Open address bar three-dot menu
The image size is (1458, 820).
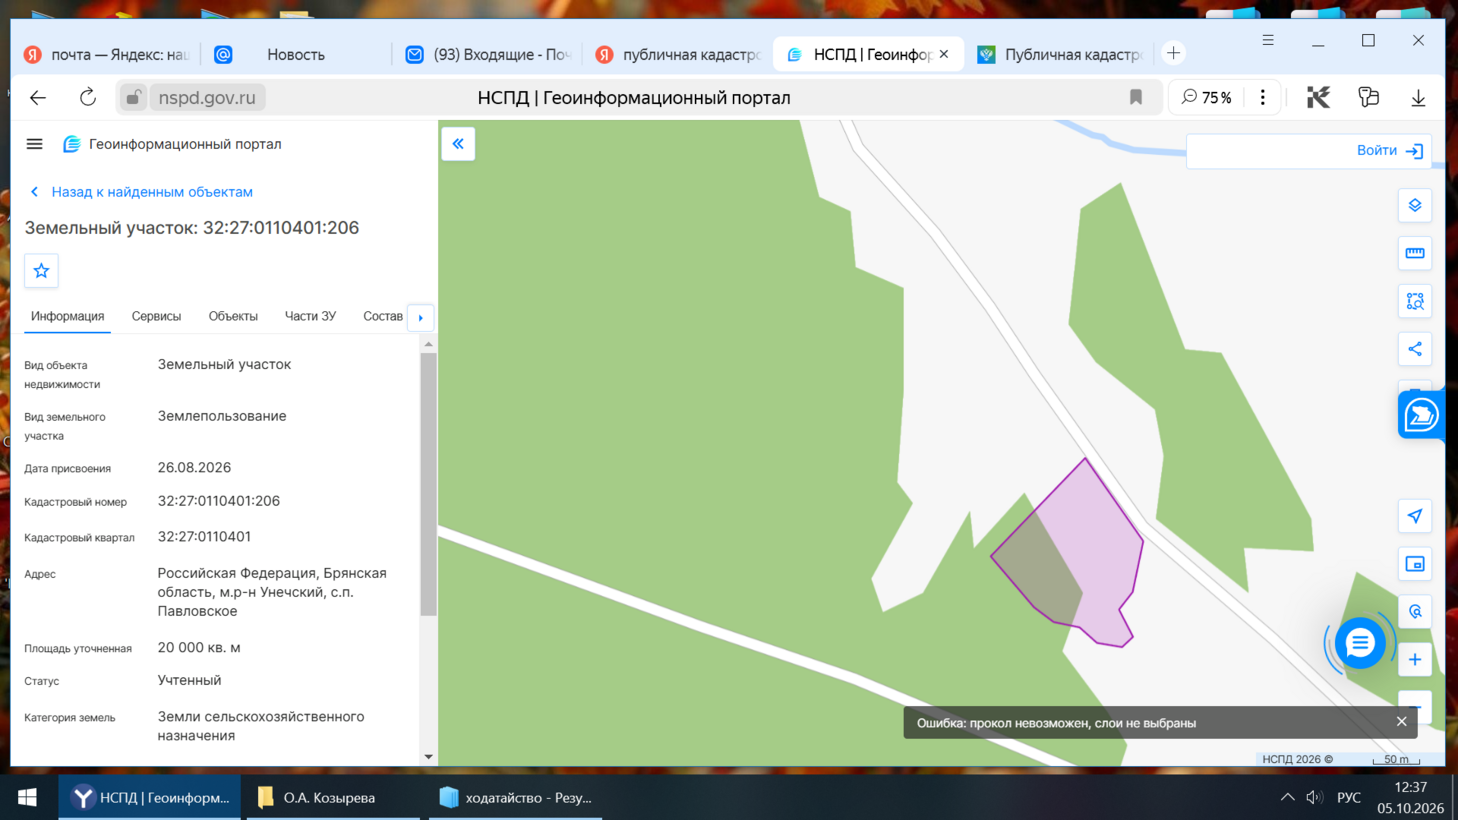click(1262, 97)
